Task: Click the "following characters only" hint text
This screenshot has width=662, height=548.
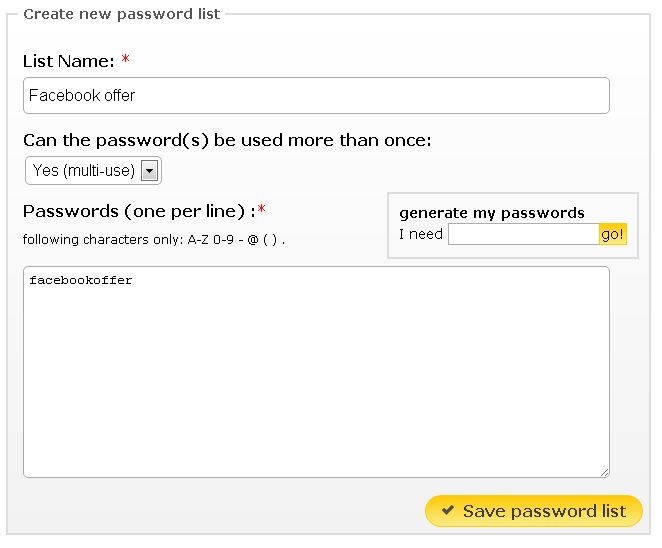Action: click(154, 240)
